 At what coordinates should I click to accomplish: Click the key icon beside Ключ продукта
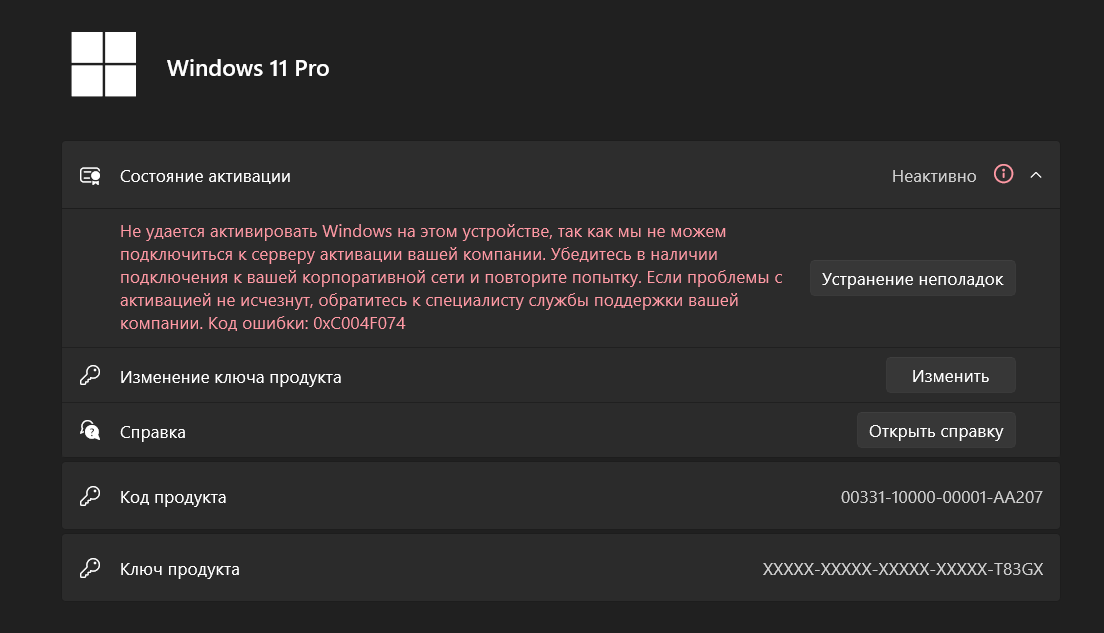click(x=90, y=568)
